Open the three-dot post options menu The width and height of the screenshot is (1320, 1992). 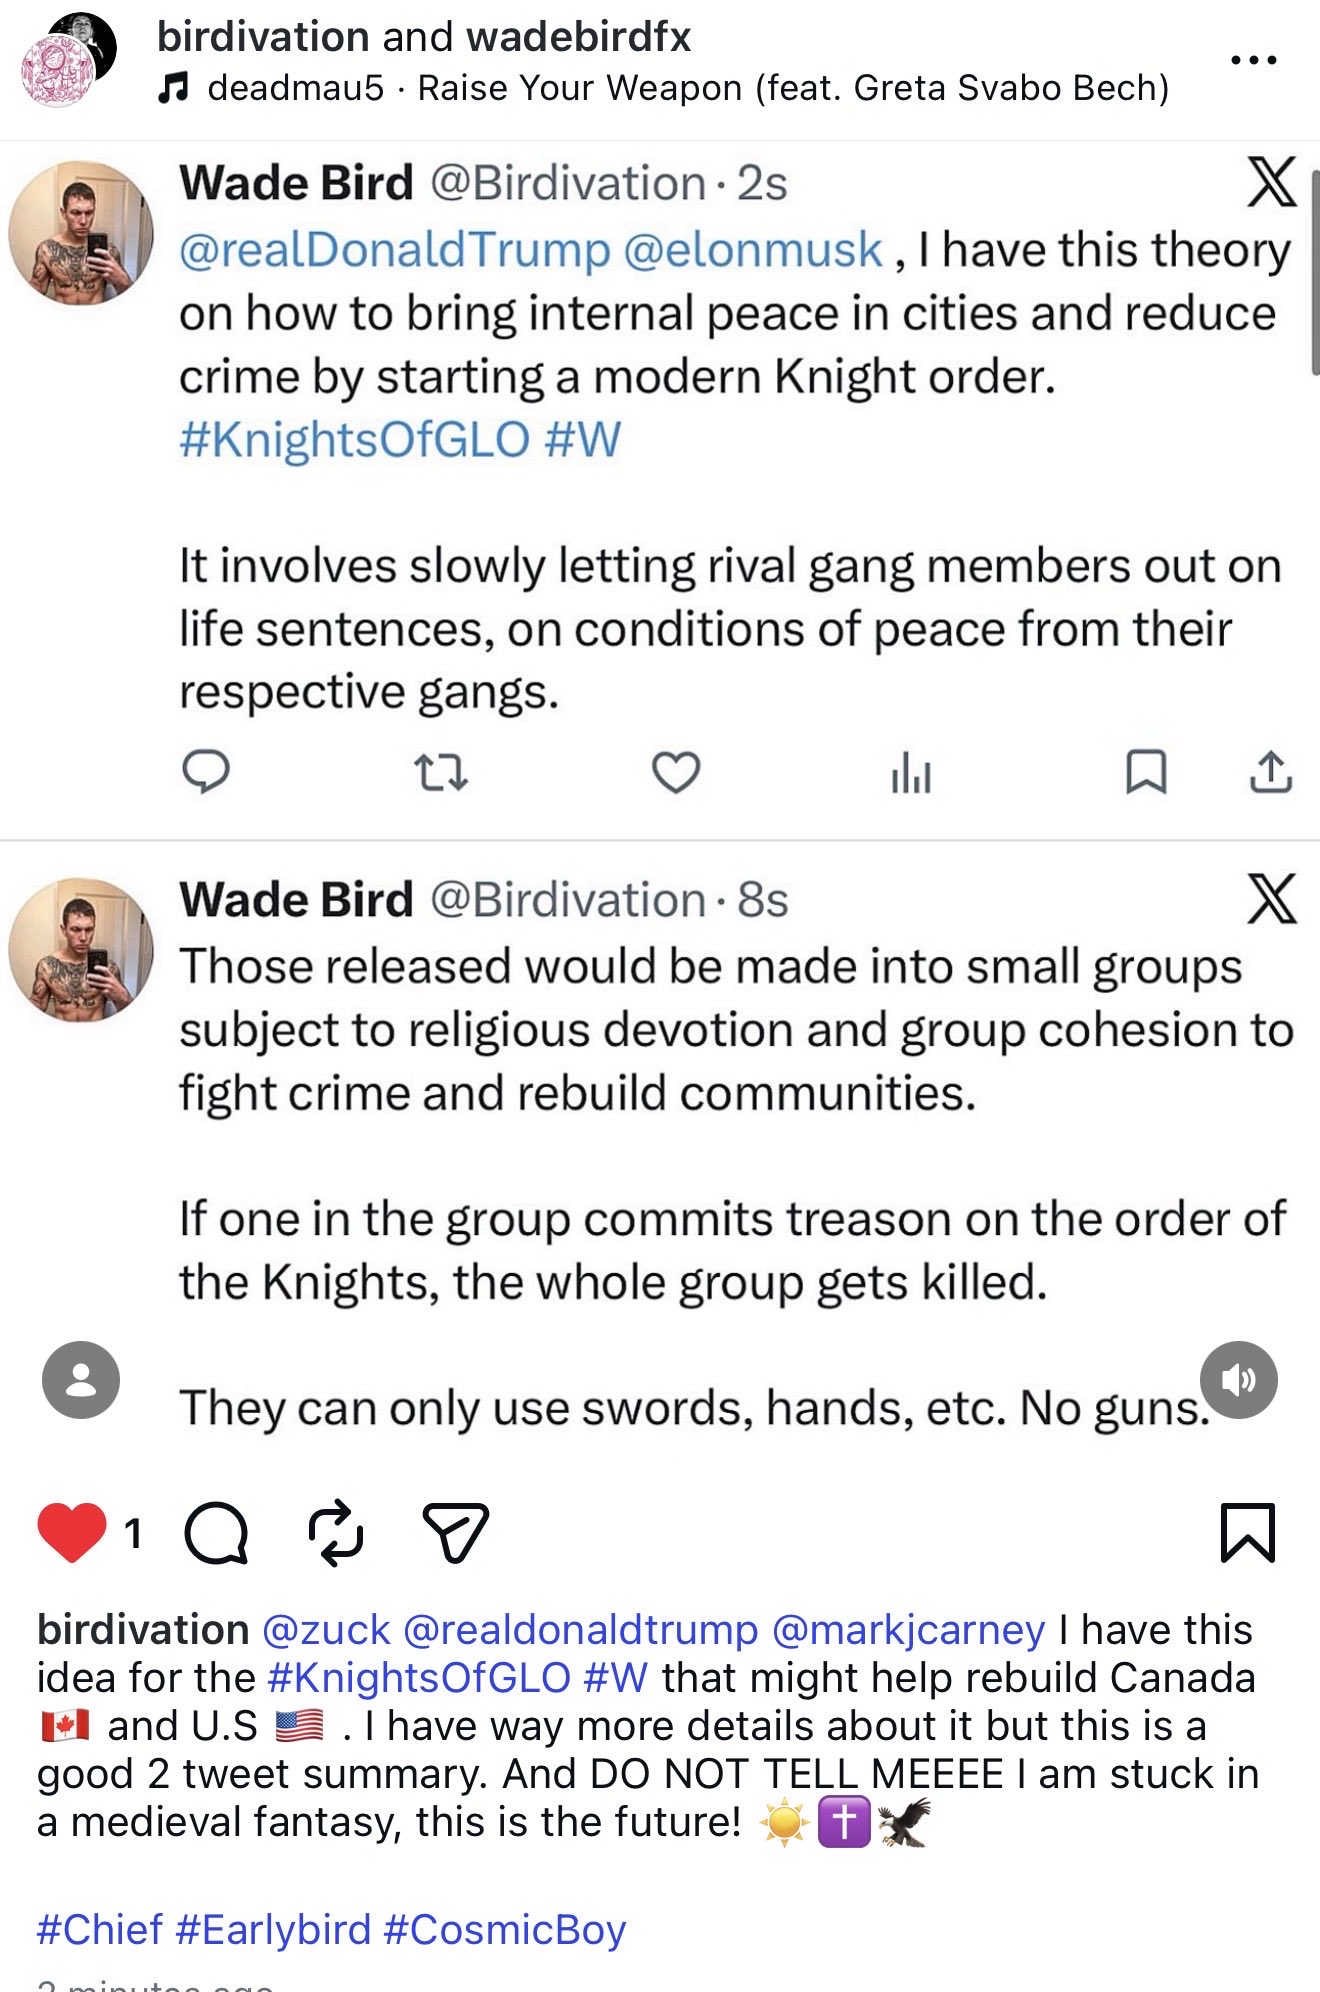1253,61
